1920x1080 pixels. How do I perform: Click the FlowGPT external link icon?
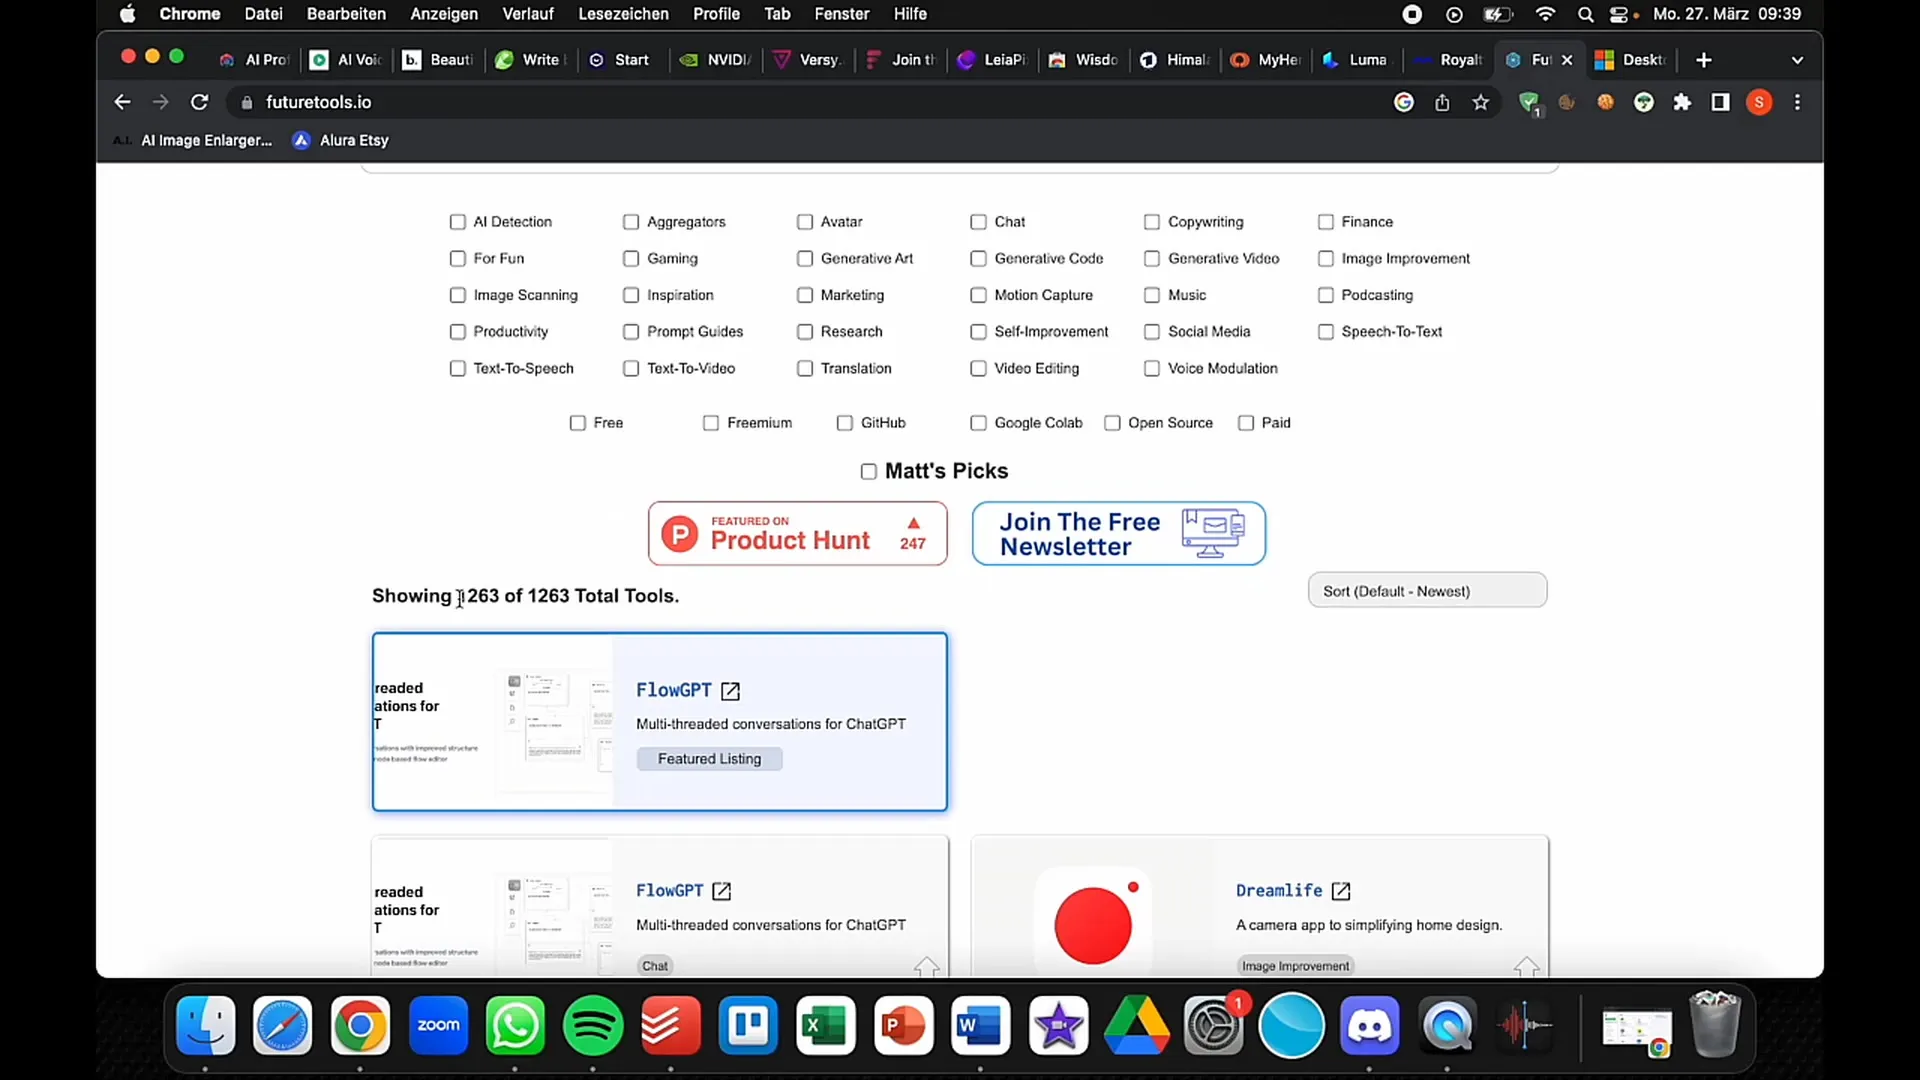tap(732, 690)
